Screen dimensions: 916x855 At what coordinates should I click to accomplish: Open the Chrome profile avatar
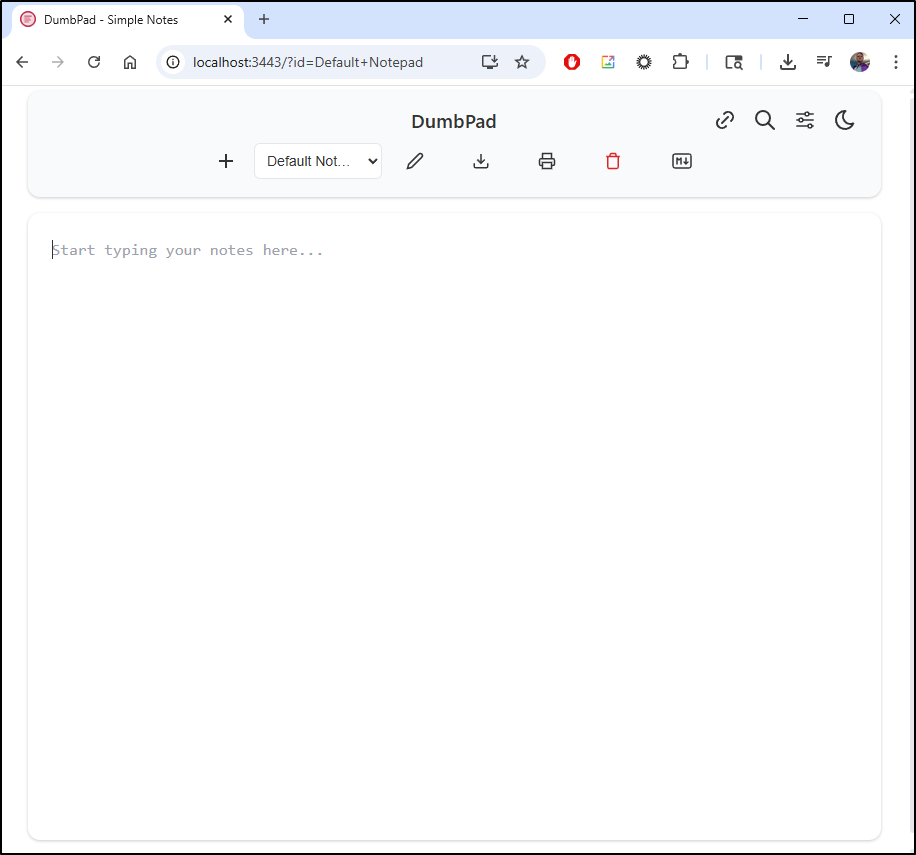(x=860, y=62)
